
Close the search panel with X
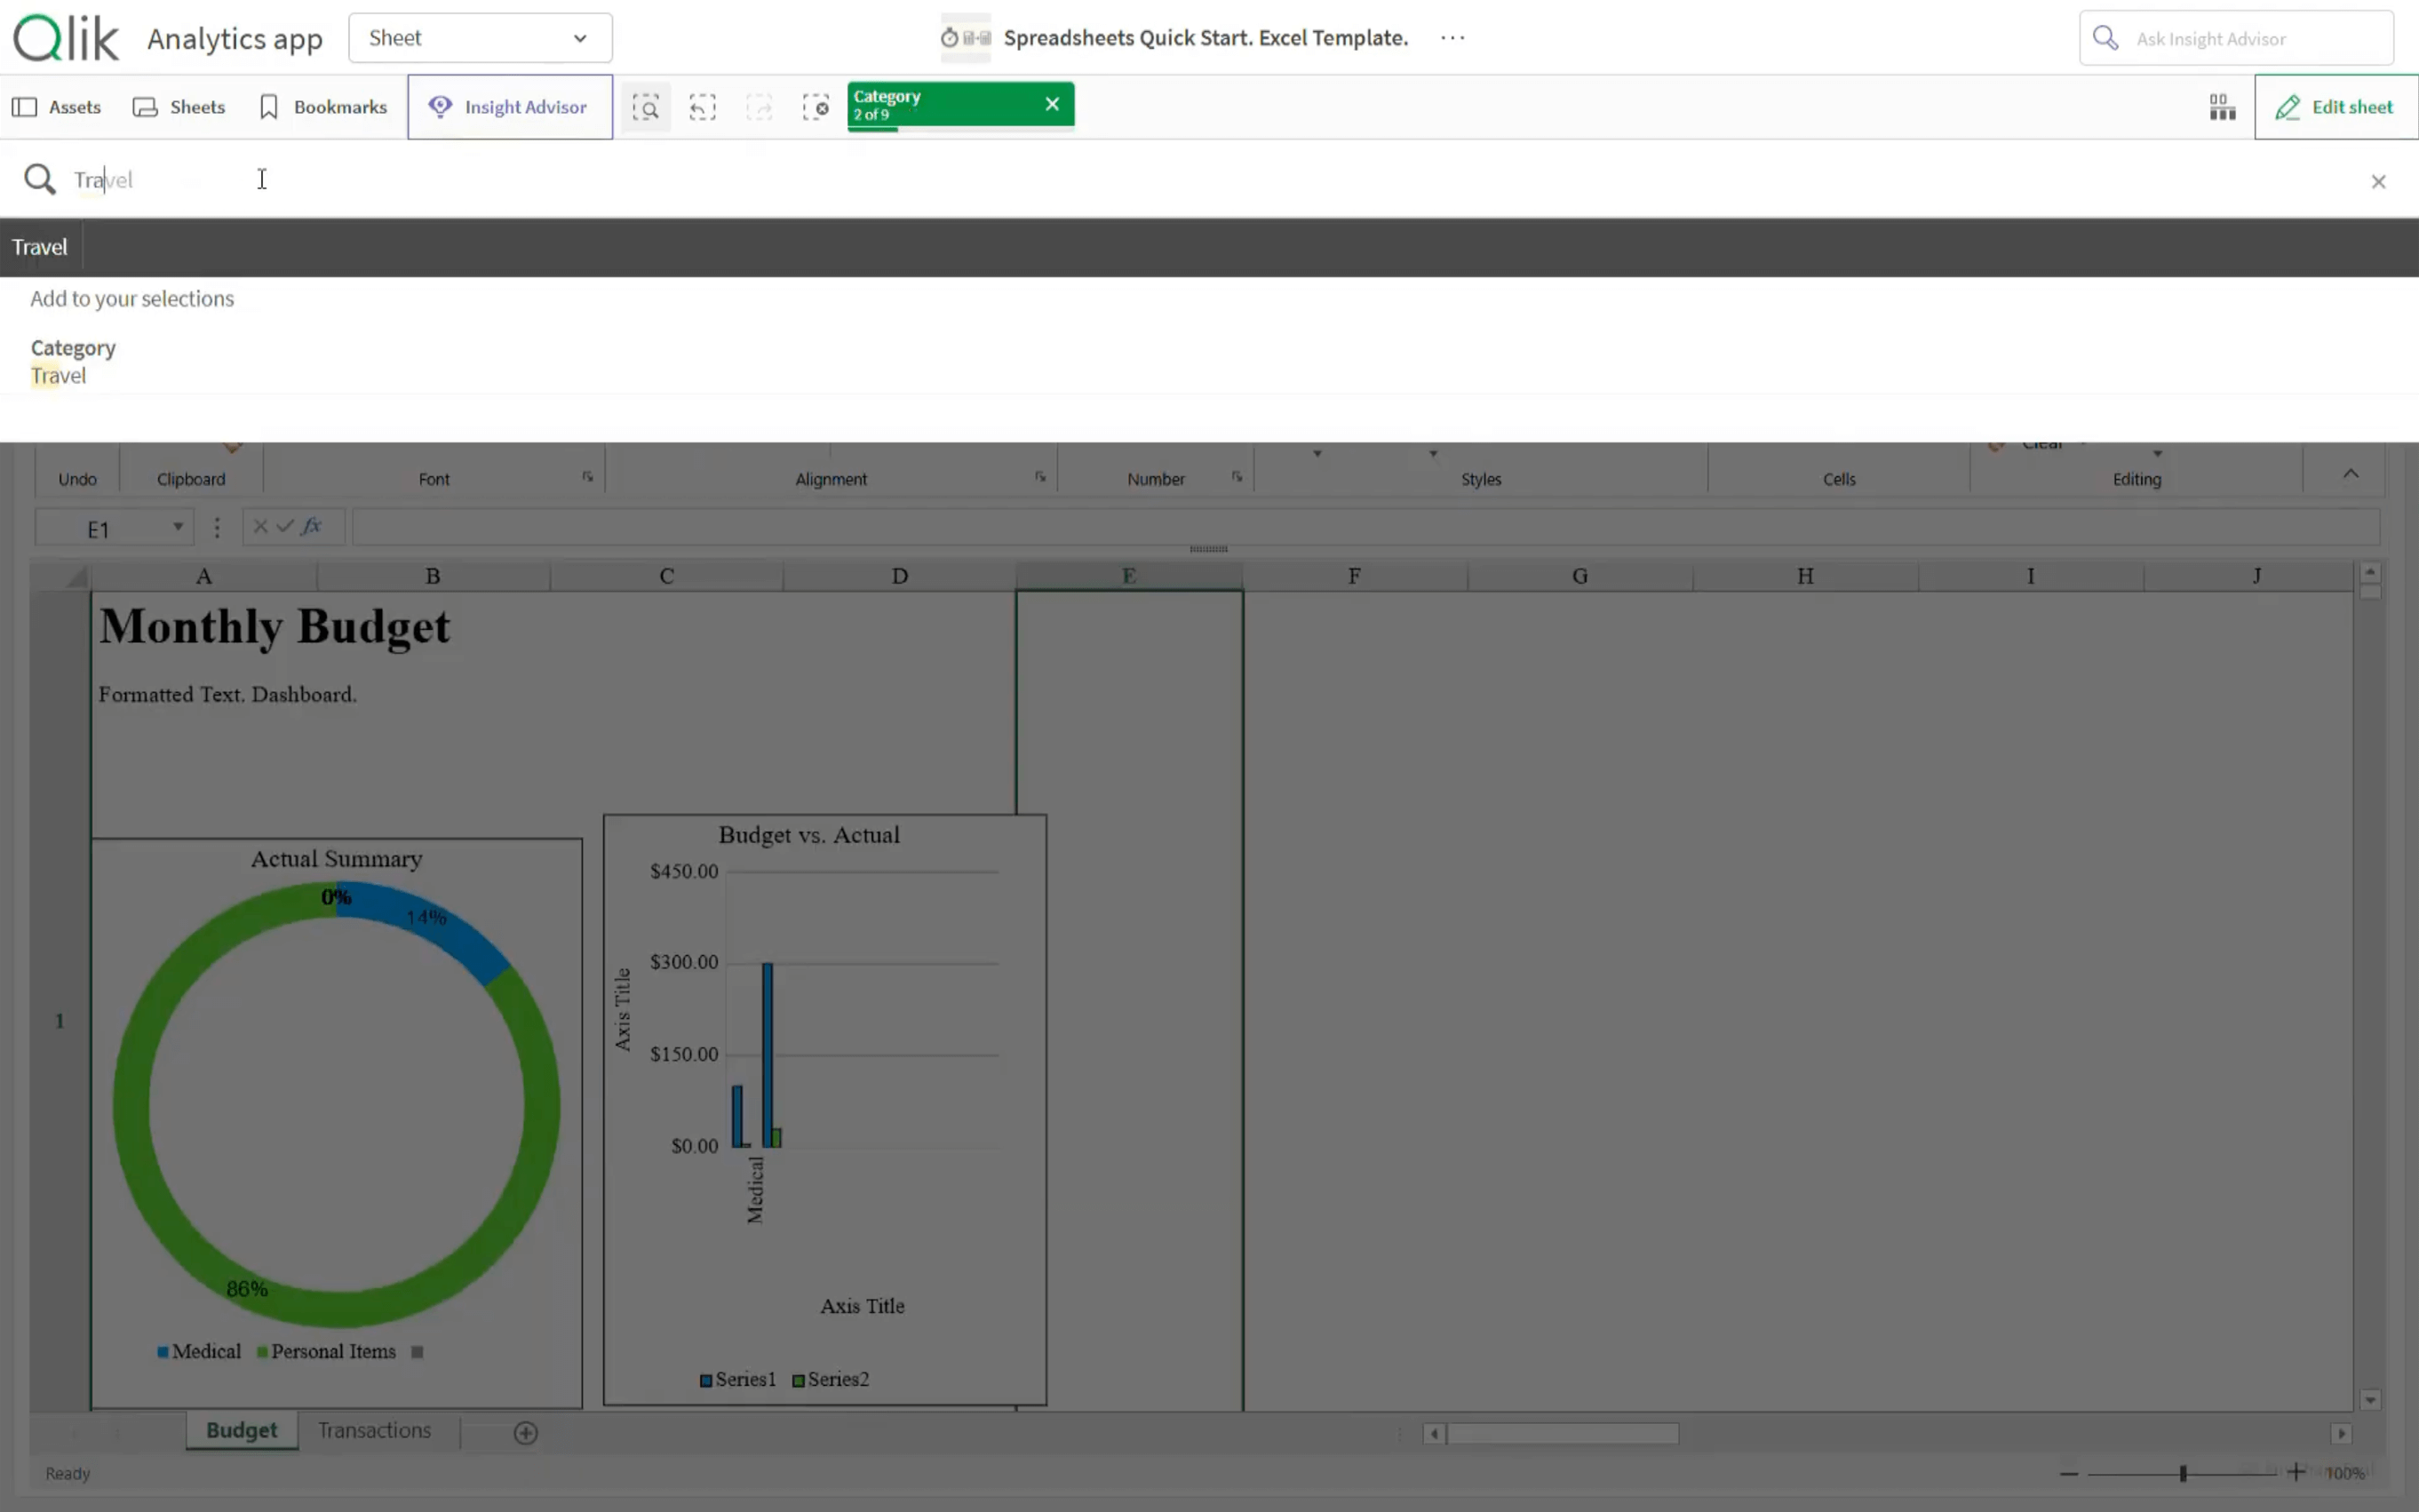coord(2378,181)
